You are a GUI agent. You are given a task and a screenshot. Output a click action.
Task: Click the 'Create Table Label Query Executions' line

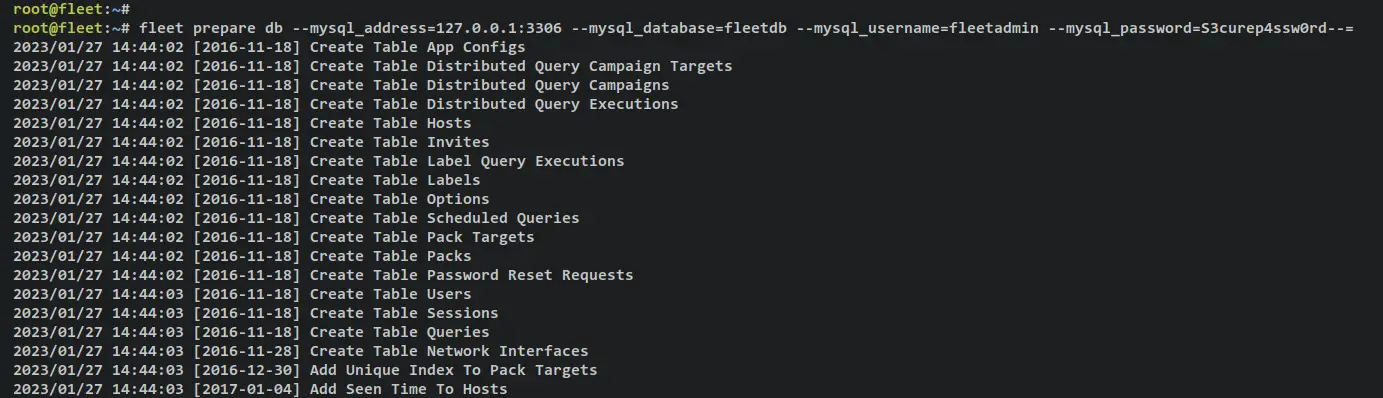319,161
